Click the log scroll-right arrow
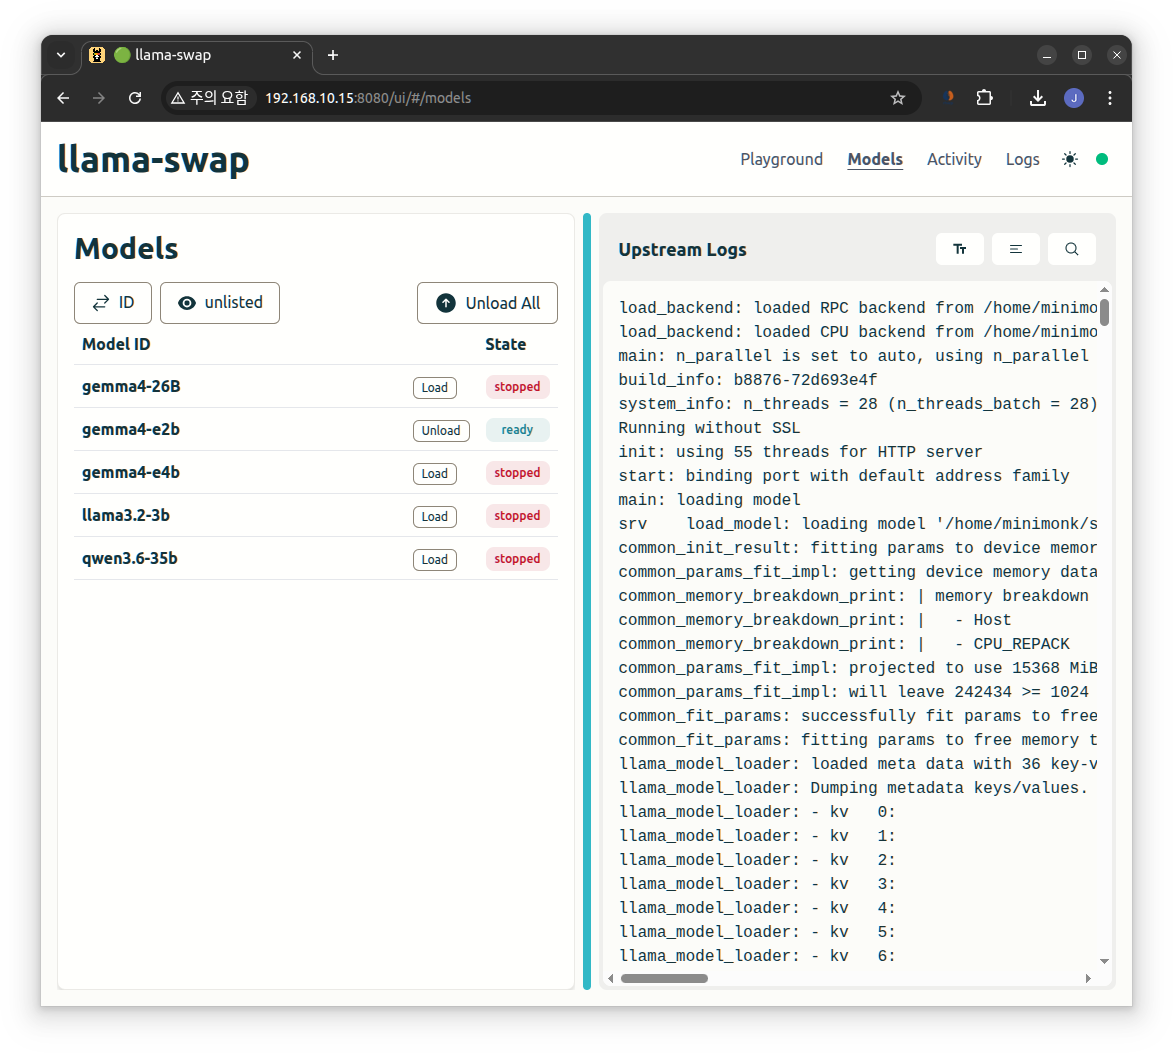This screenshot has height=1053, width=1173. 1088,978
